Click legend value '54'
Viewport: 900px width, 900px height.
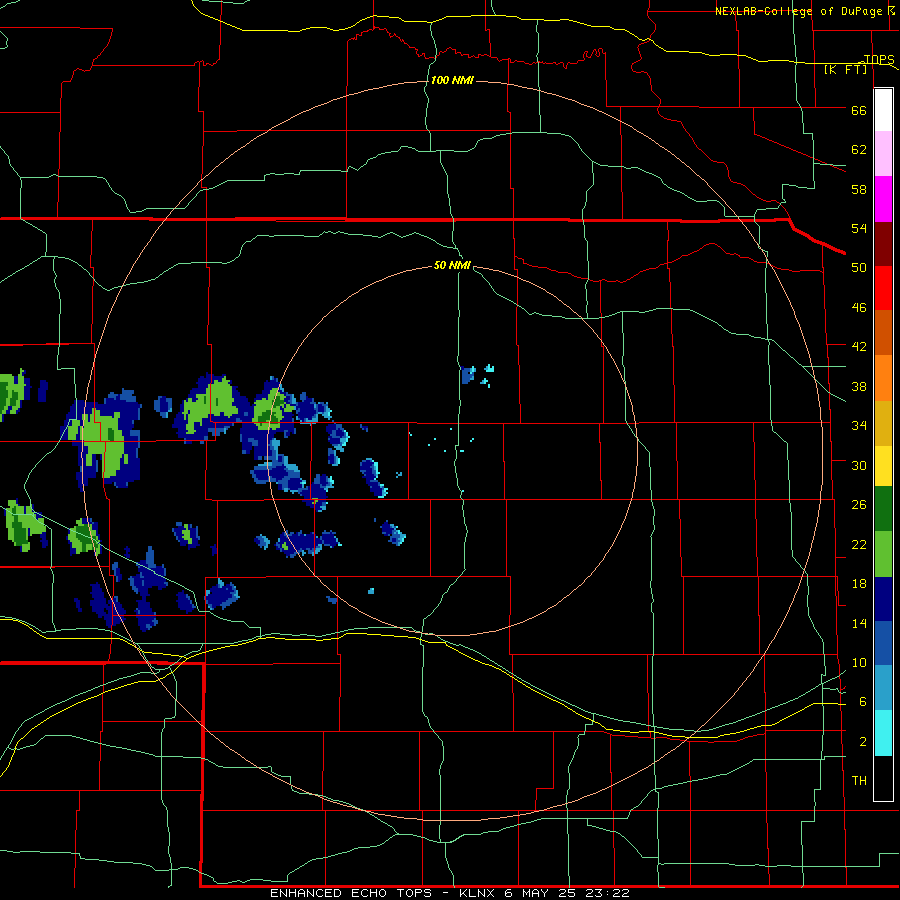pyautogui.click(x=859, y=228)
